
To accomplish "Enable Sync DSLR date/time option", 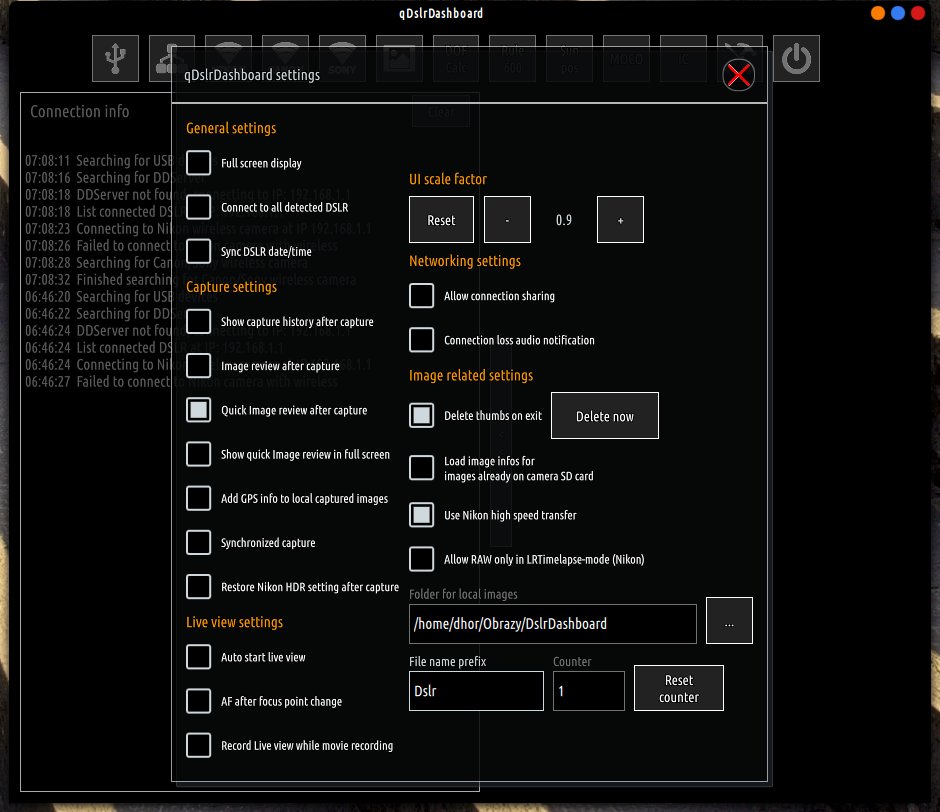I will tap(198, 251).
